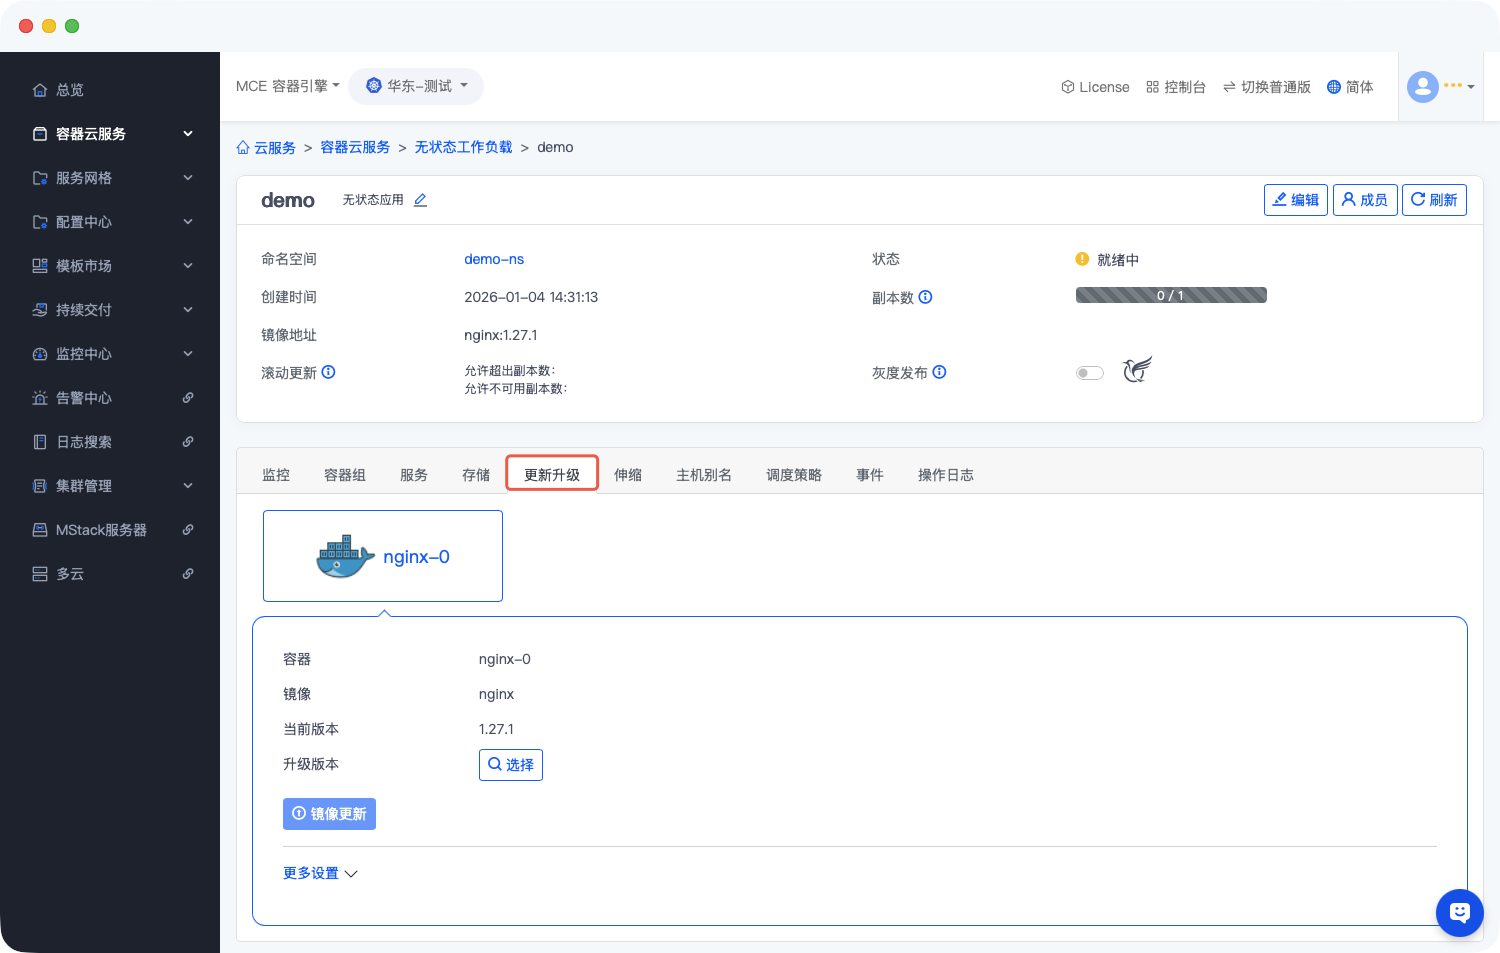Click the 刷新 button
This screenshot has height=953, width=1500.
(1433, 200)
